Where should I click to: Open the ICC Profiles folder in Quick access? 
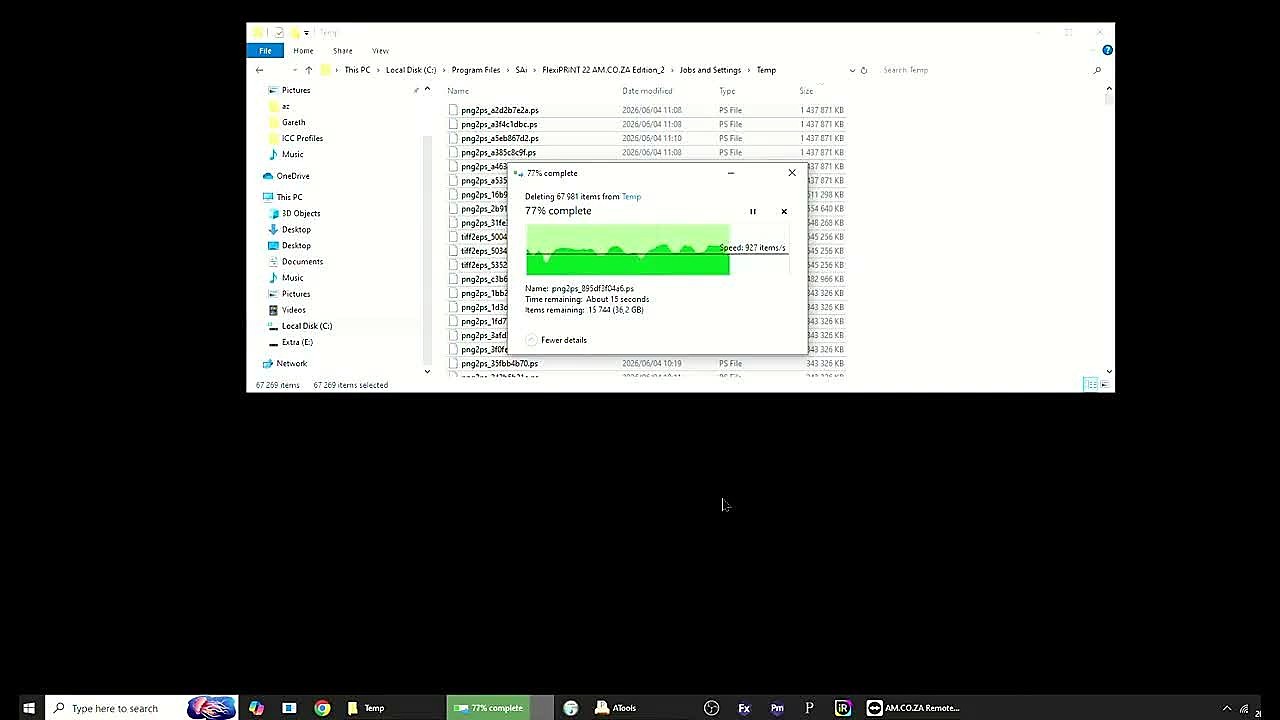295,138
